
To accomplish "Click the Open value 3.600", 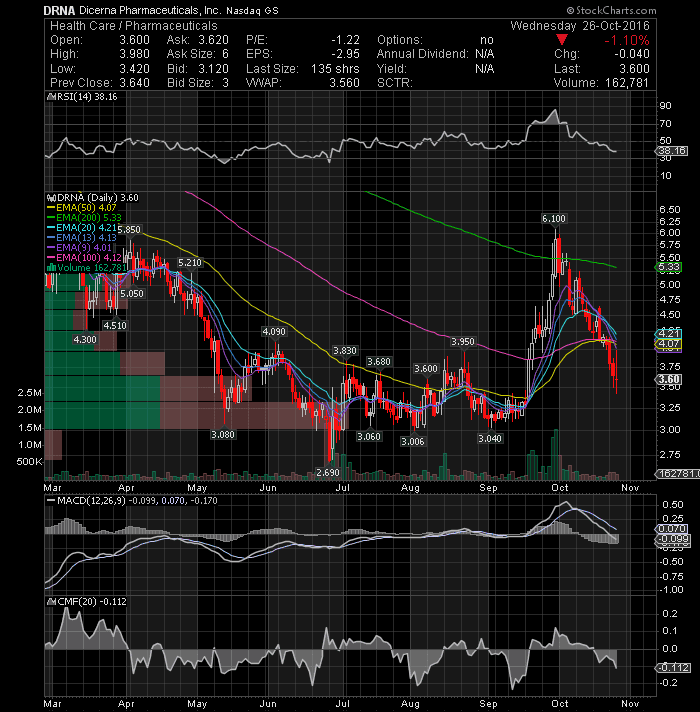I will (134, 40).
